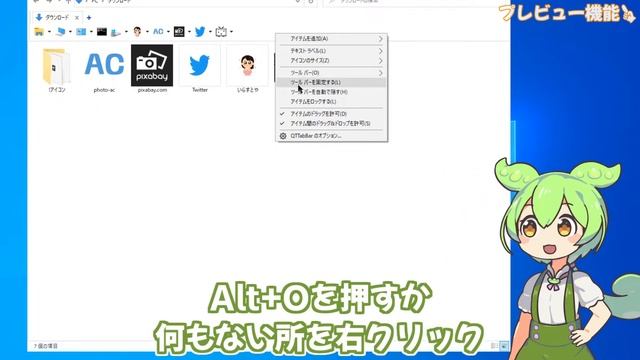This screenshot has height=360, width=640.
Task: Open the アイコンのサイズ submenu
Action: [x=331, y=61]
